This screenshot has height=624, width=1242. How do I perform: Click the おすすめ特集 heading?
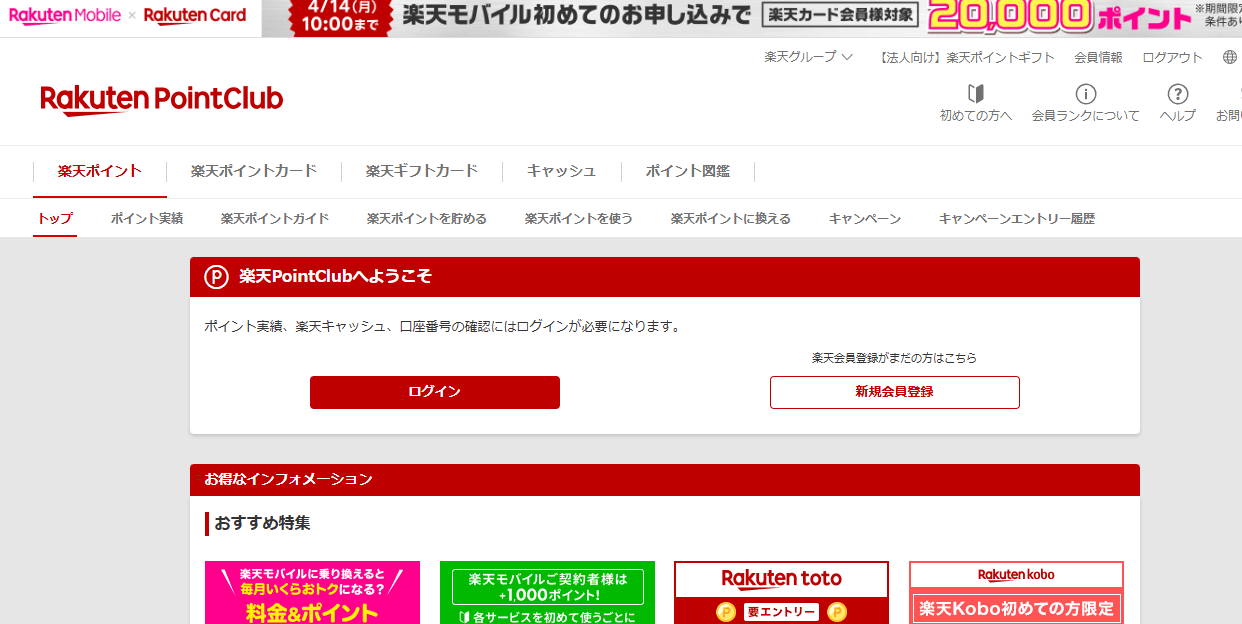tap(262, 523)
